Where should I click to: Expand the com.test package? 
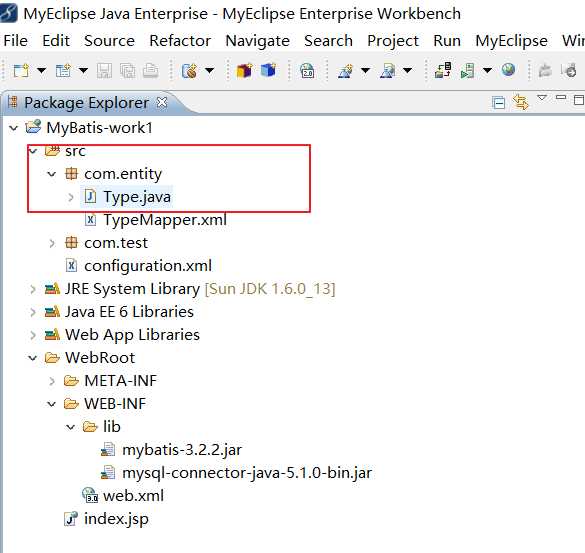pos(52,243)
